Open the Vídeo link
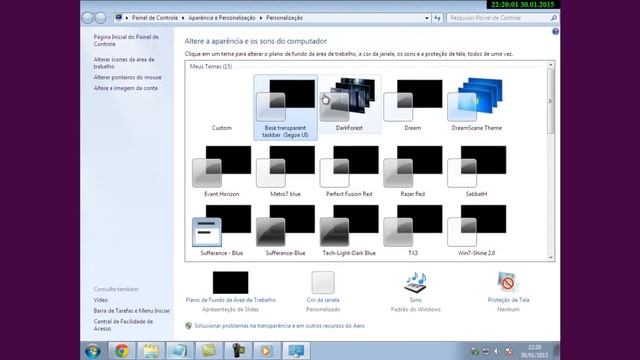 [x=100, y=300]
